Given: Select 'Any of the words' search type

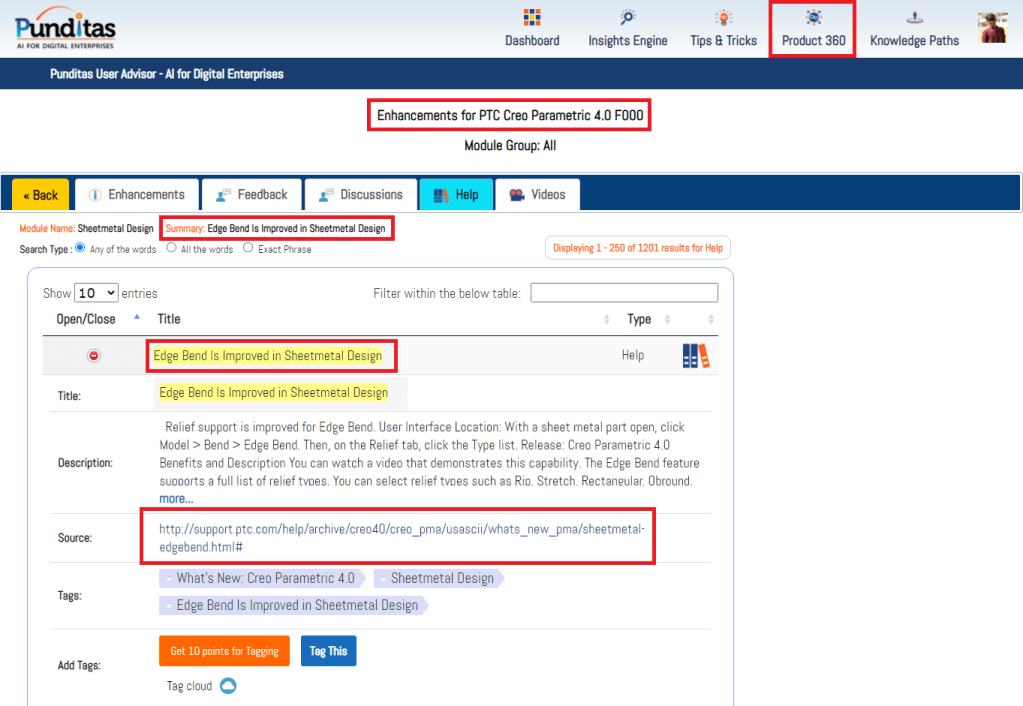Looking at the screenshot, I should (x=81, y=248).
